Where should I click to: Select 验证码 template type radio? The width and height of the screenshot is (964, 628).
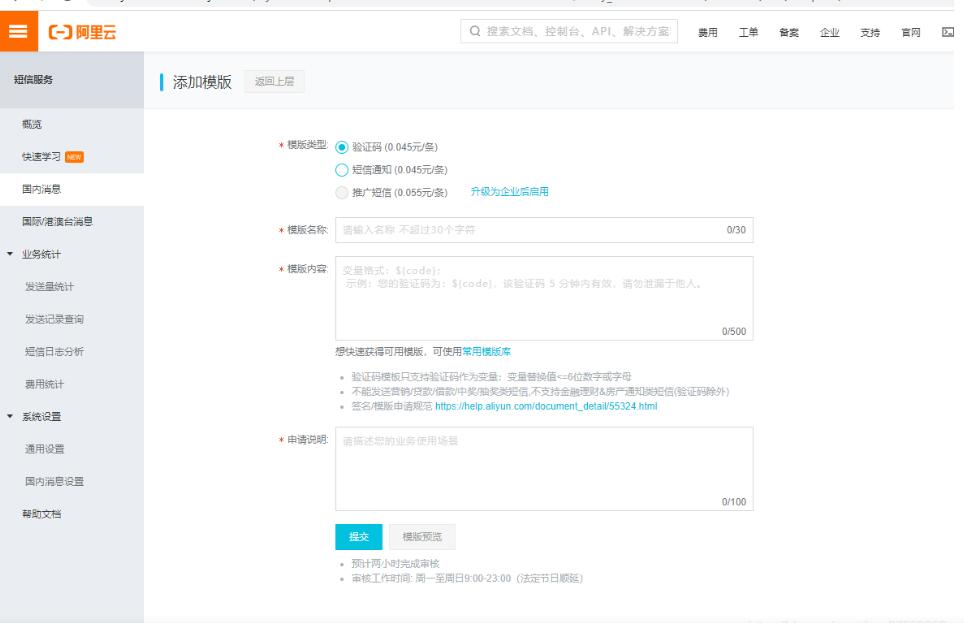point(341,146)
